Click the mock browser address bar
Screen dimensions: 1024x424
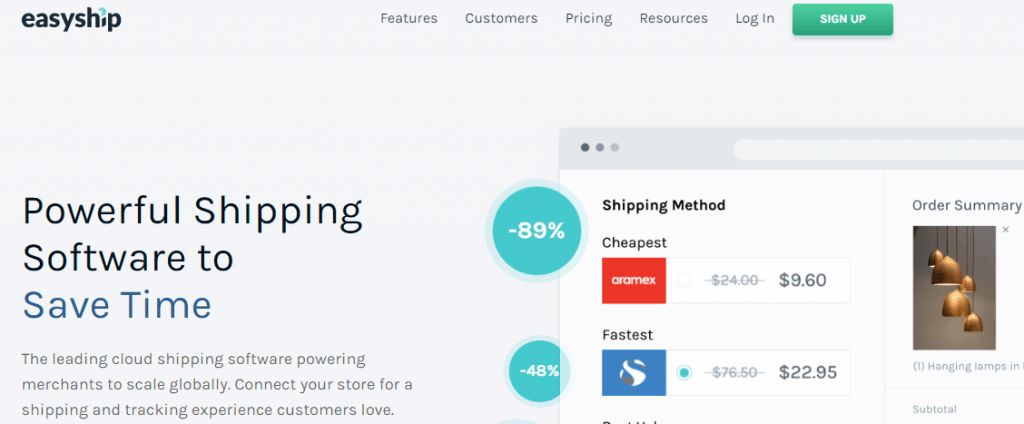coord(878,150)
